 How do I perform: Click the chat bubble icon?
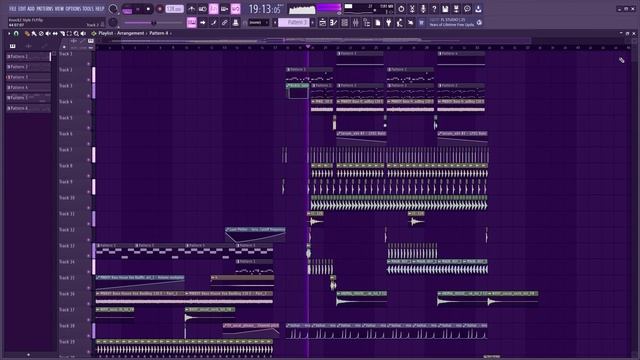467,9
